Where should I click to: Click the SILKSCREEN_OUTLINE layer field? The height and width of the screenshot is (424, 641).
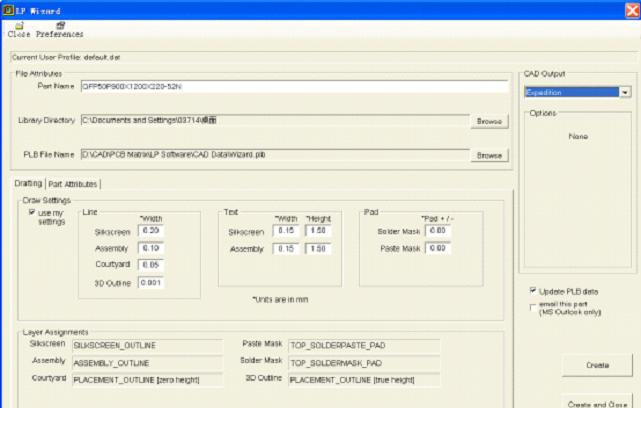pyautogui.click(x=148, y=345)
